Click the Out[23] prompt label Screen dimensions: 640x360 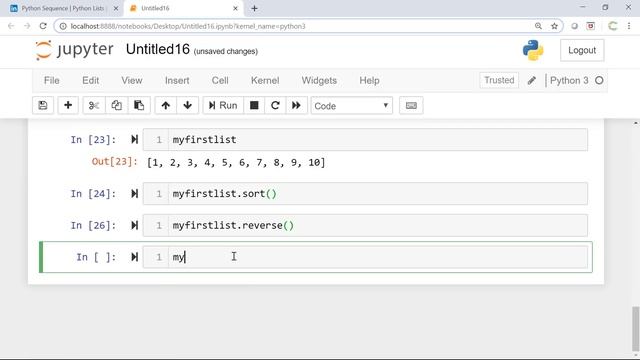[x=115, y=162]
